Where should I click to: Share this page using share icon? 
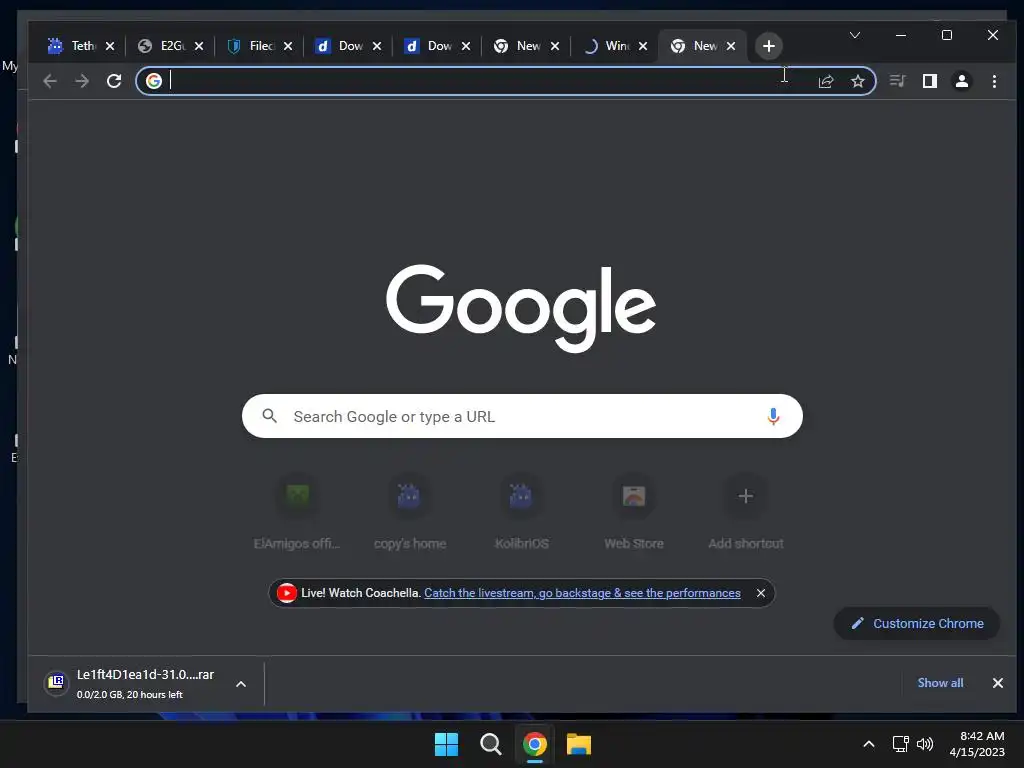pyautogui.click(x=825, y=81)
